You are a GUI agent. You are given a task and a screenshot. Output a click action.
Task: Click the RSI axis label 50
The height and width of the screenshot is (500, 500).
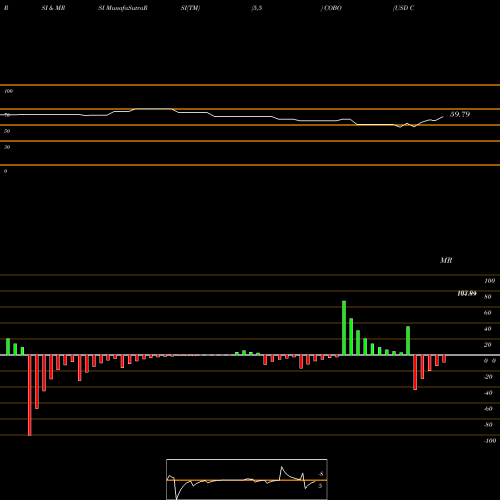(7, 131)
